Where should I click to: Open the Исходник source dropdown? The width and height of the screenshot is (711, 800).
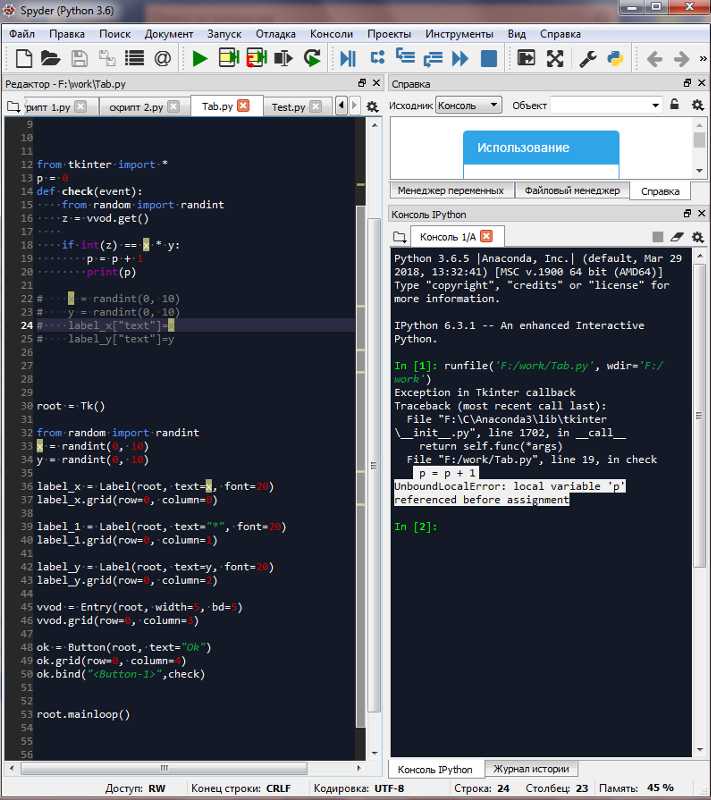tap(469, 105)
